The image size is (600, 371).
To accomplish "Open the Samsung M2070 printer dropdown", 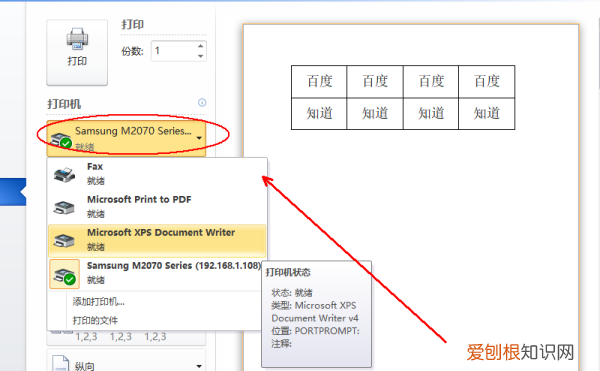I will (x=126, y=138).
